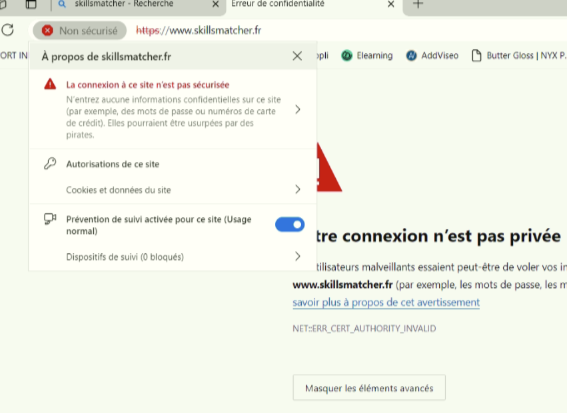Open Dispositifs de suivi (0 bloqués)
Screen dimensions: 567x413
[172, 257]
